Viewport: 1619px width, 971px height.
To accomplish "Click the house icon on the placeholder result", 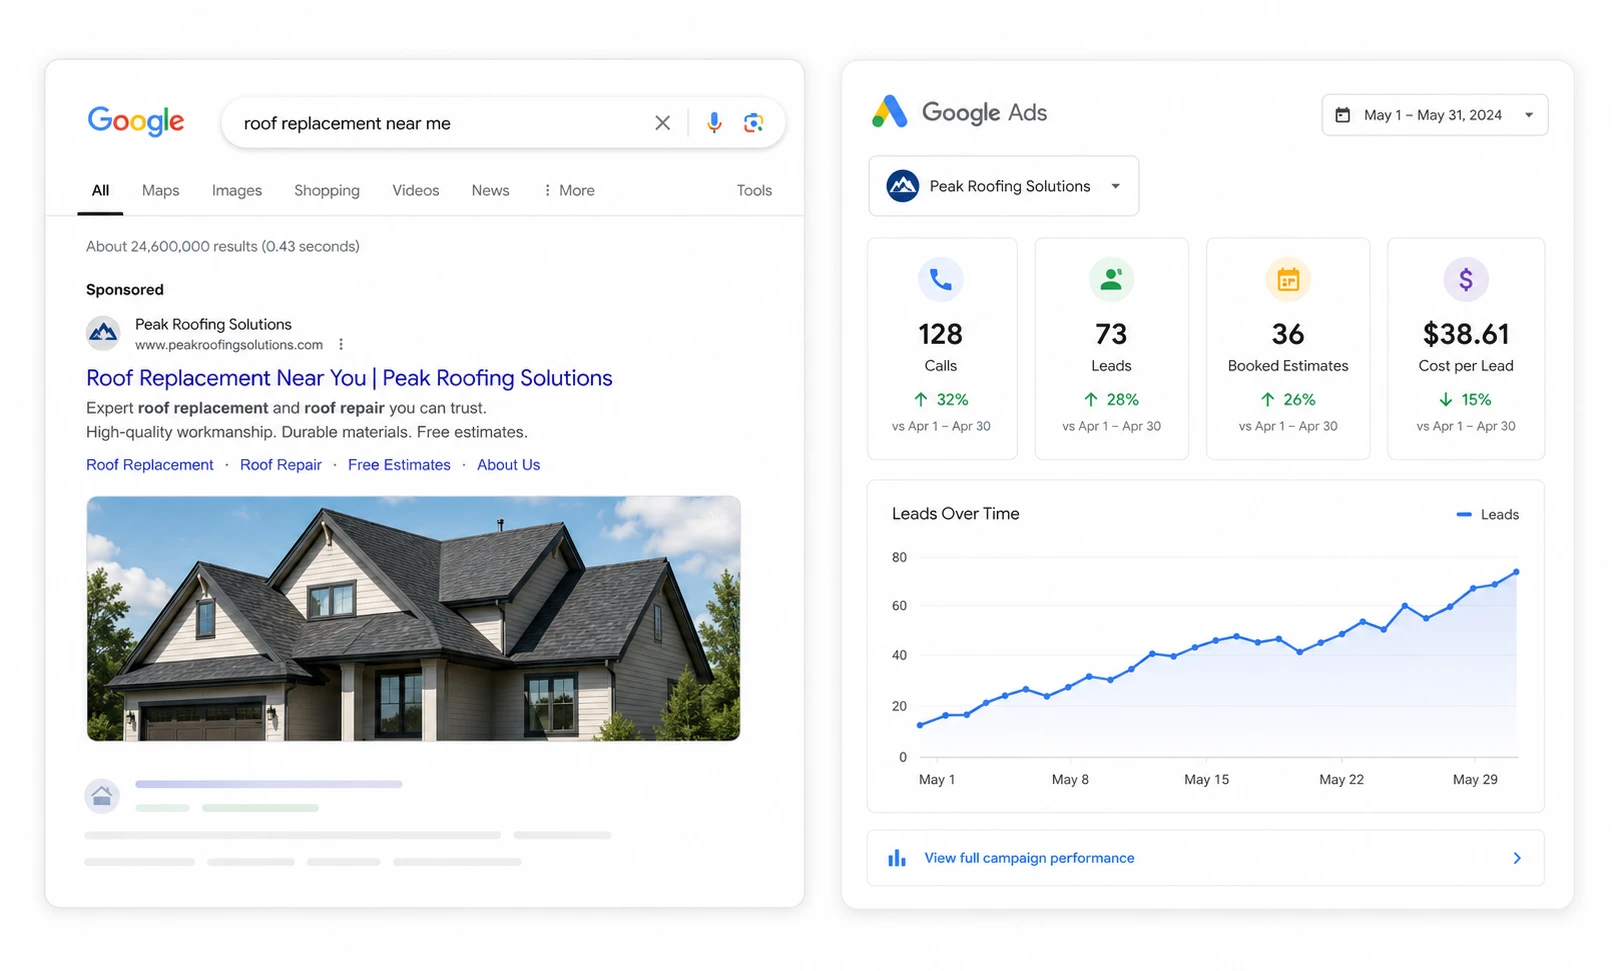I will pyautogui.click(x=102, y=796).
